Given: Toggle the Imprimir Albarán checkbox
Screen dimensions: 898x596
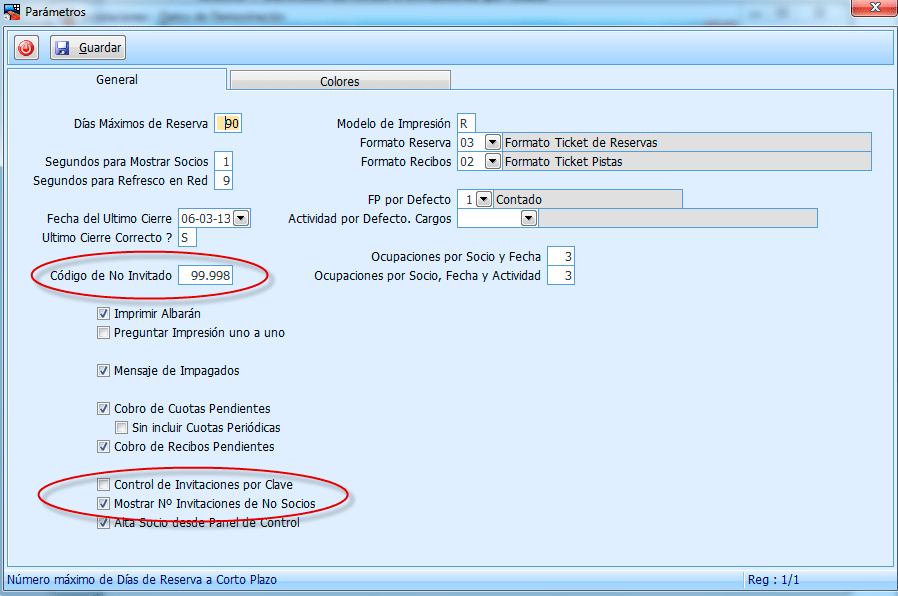Looking at the screenshot, I should (x=103, y=314).
